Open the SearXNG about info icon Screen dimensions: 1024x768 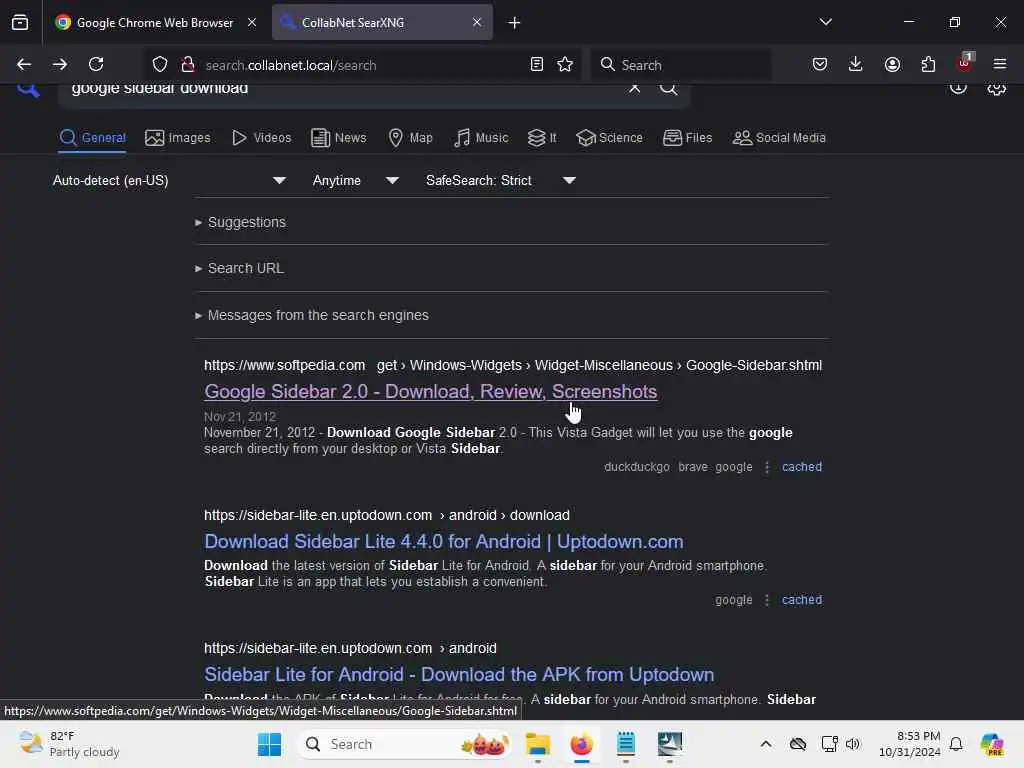click(x=958, y=88)
